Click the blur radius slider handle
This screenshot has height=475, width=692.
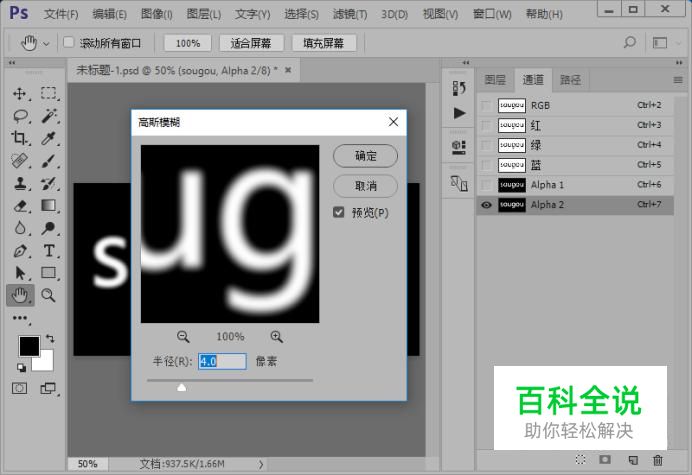click(x=181, y=387)
